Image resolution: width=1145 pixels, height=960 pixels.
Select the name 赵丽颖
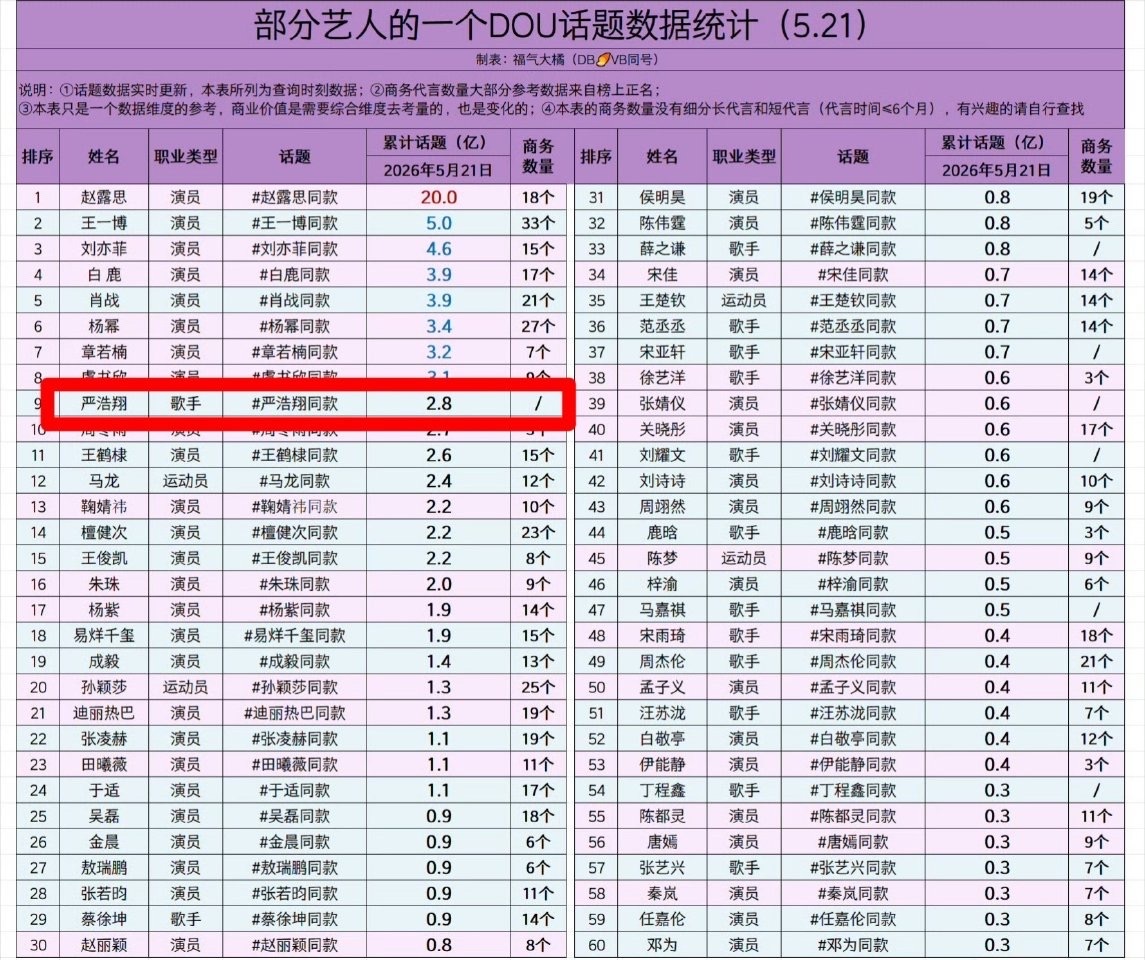coord(104,945)
